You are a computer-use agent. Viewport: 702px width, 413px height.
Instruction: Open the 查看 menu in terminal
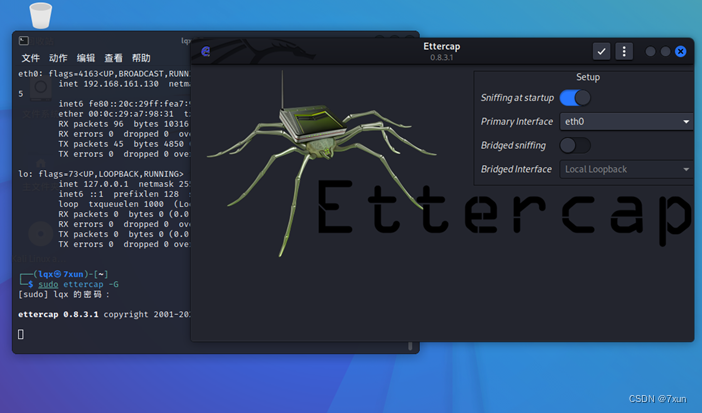point(113,58)
